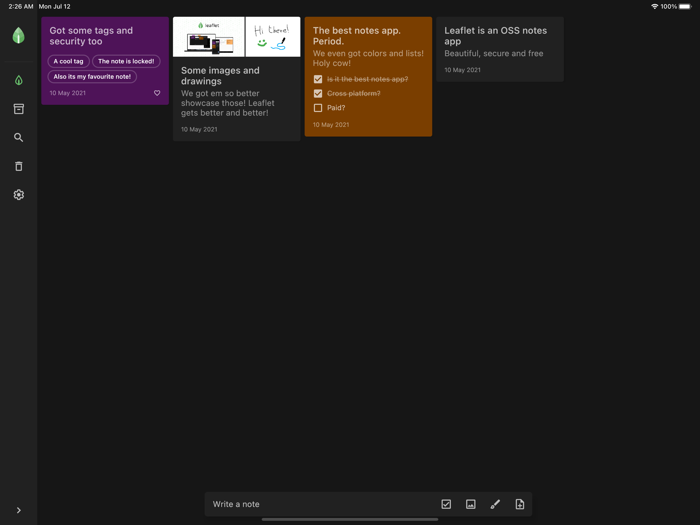
Task: Click the battery indicator in status bar
Action: tap(685, 6)
